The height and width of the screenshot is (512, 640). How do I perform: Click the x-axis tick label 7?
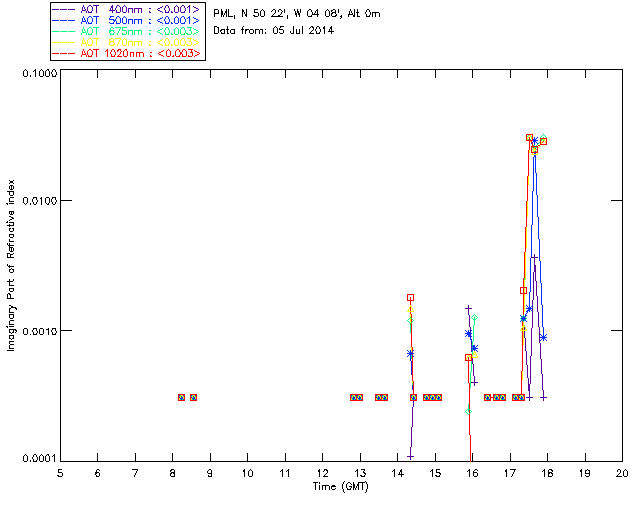(x=135, y=473)
